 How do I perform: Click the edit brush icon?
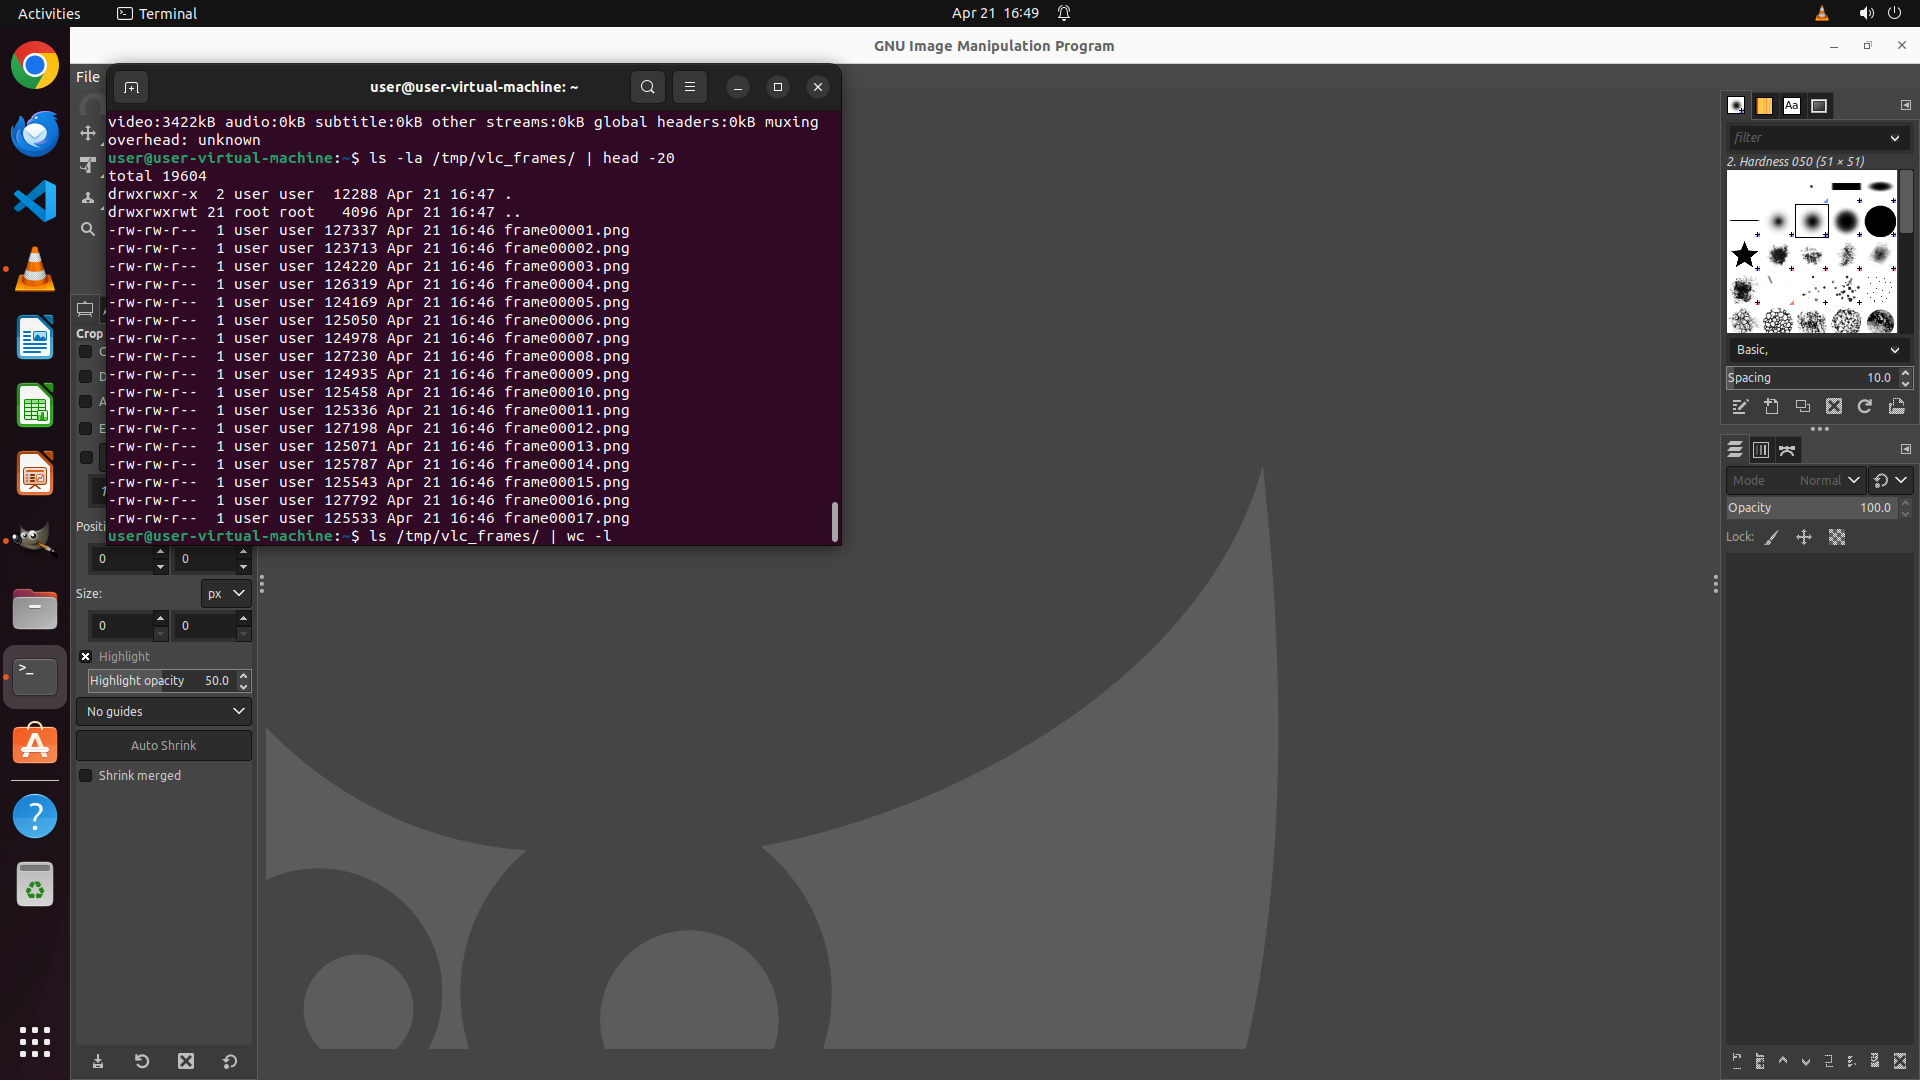point(1740,406)
